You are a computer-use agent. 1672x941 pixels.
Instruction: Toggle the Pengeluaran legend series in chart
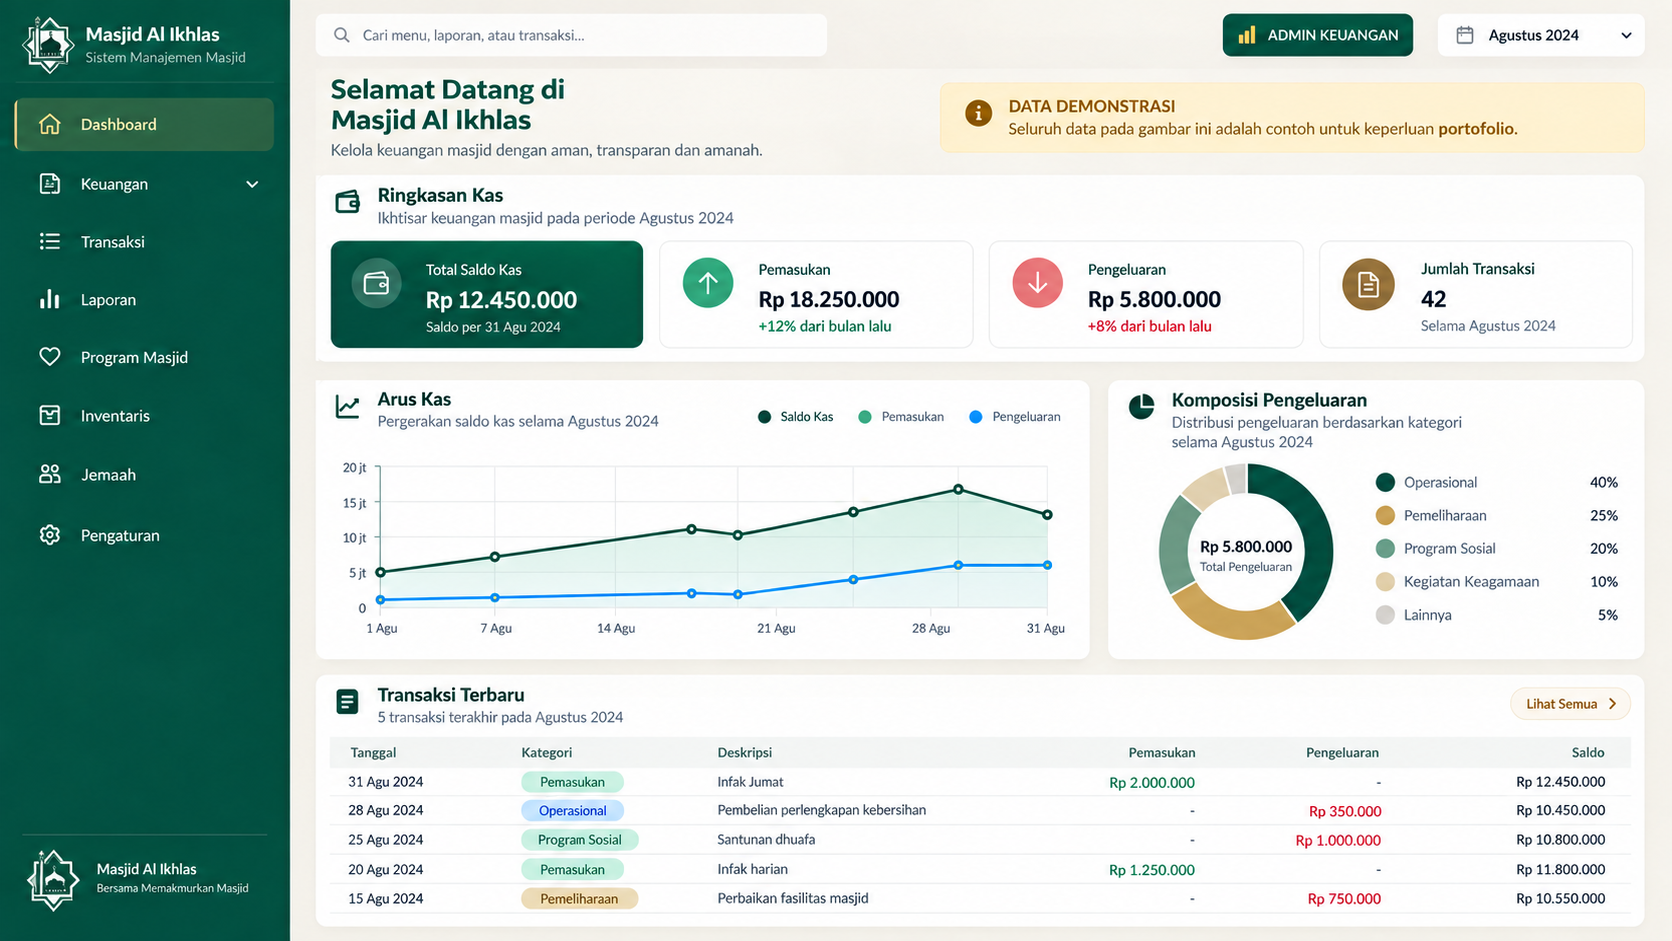point(1015,417)
